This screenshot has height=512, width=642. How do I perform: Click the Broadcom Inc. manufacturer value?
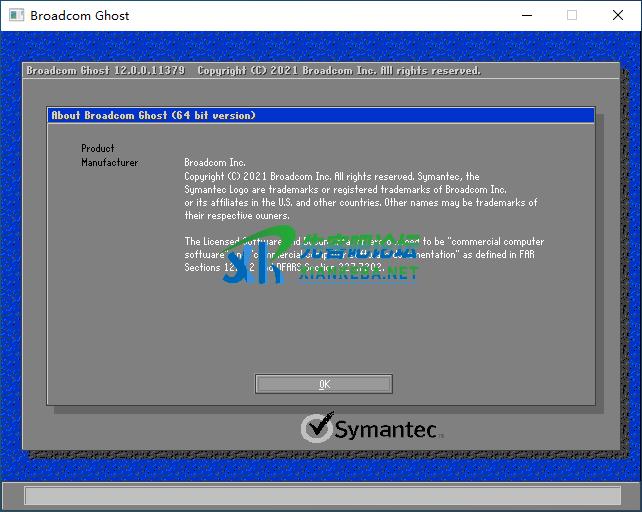(x=214, y=162)
